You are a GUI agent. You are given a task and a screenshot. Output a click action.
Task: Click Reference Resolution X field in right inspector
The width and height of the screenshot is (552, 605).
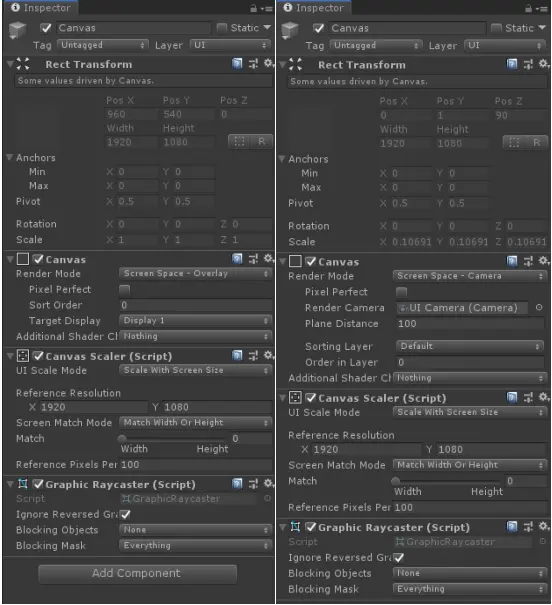pyautogui.click(x=366, y=450)
